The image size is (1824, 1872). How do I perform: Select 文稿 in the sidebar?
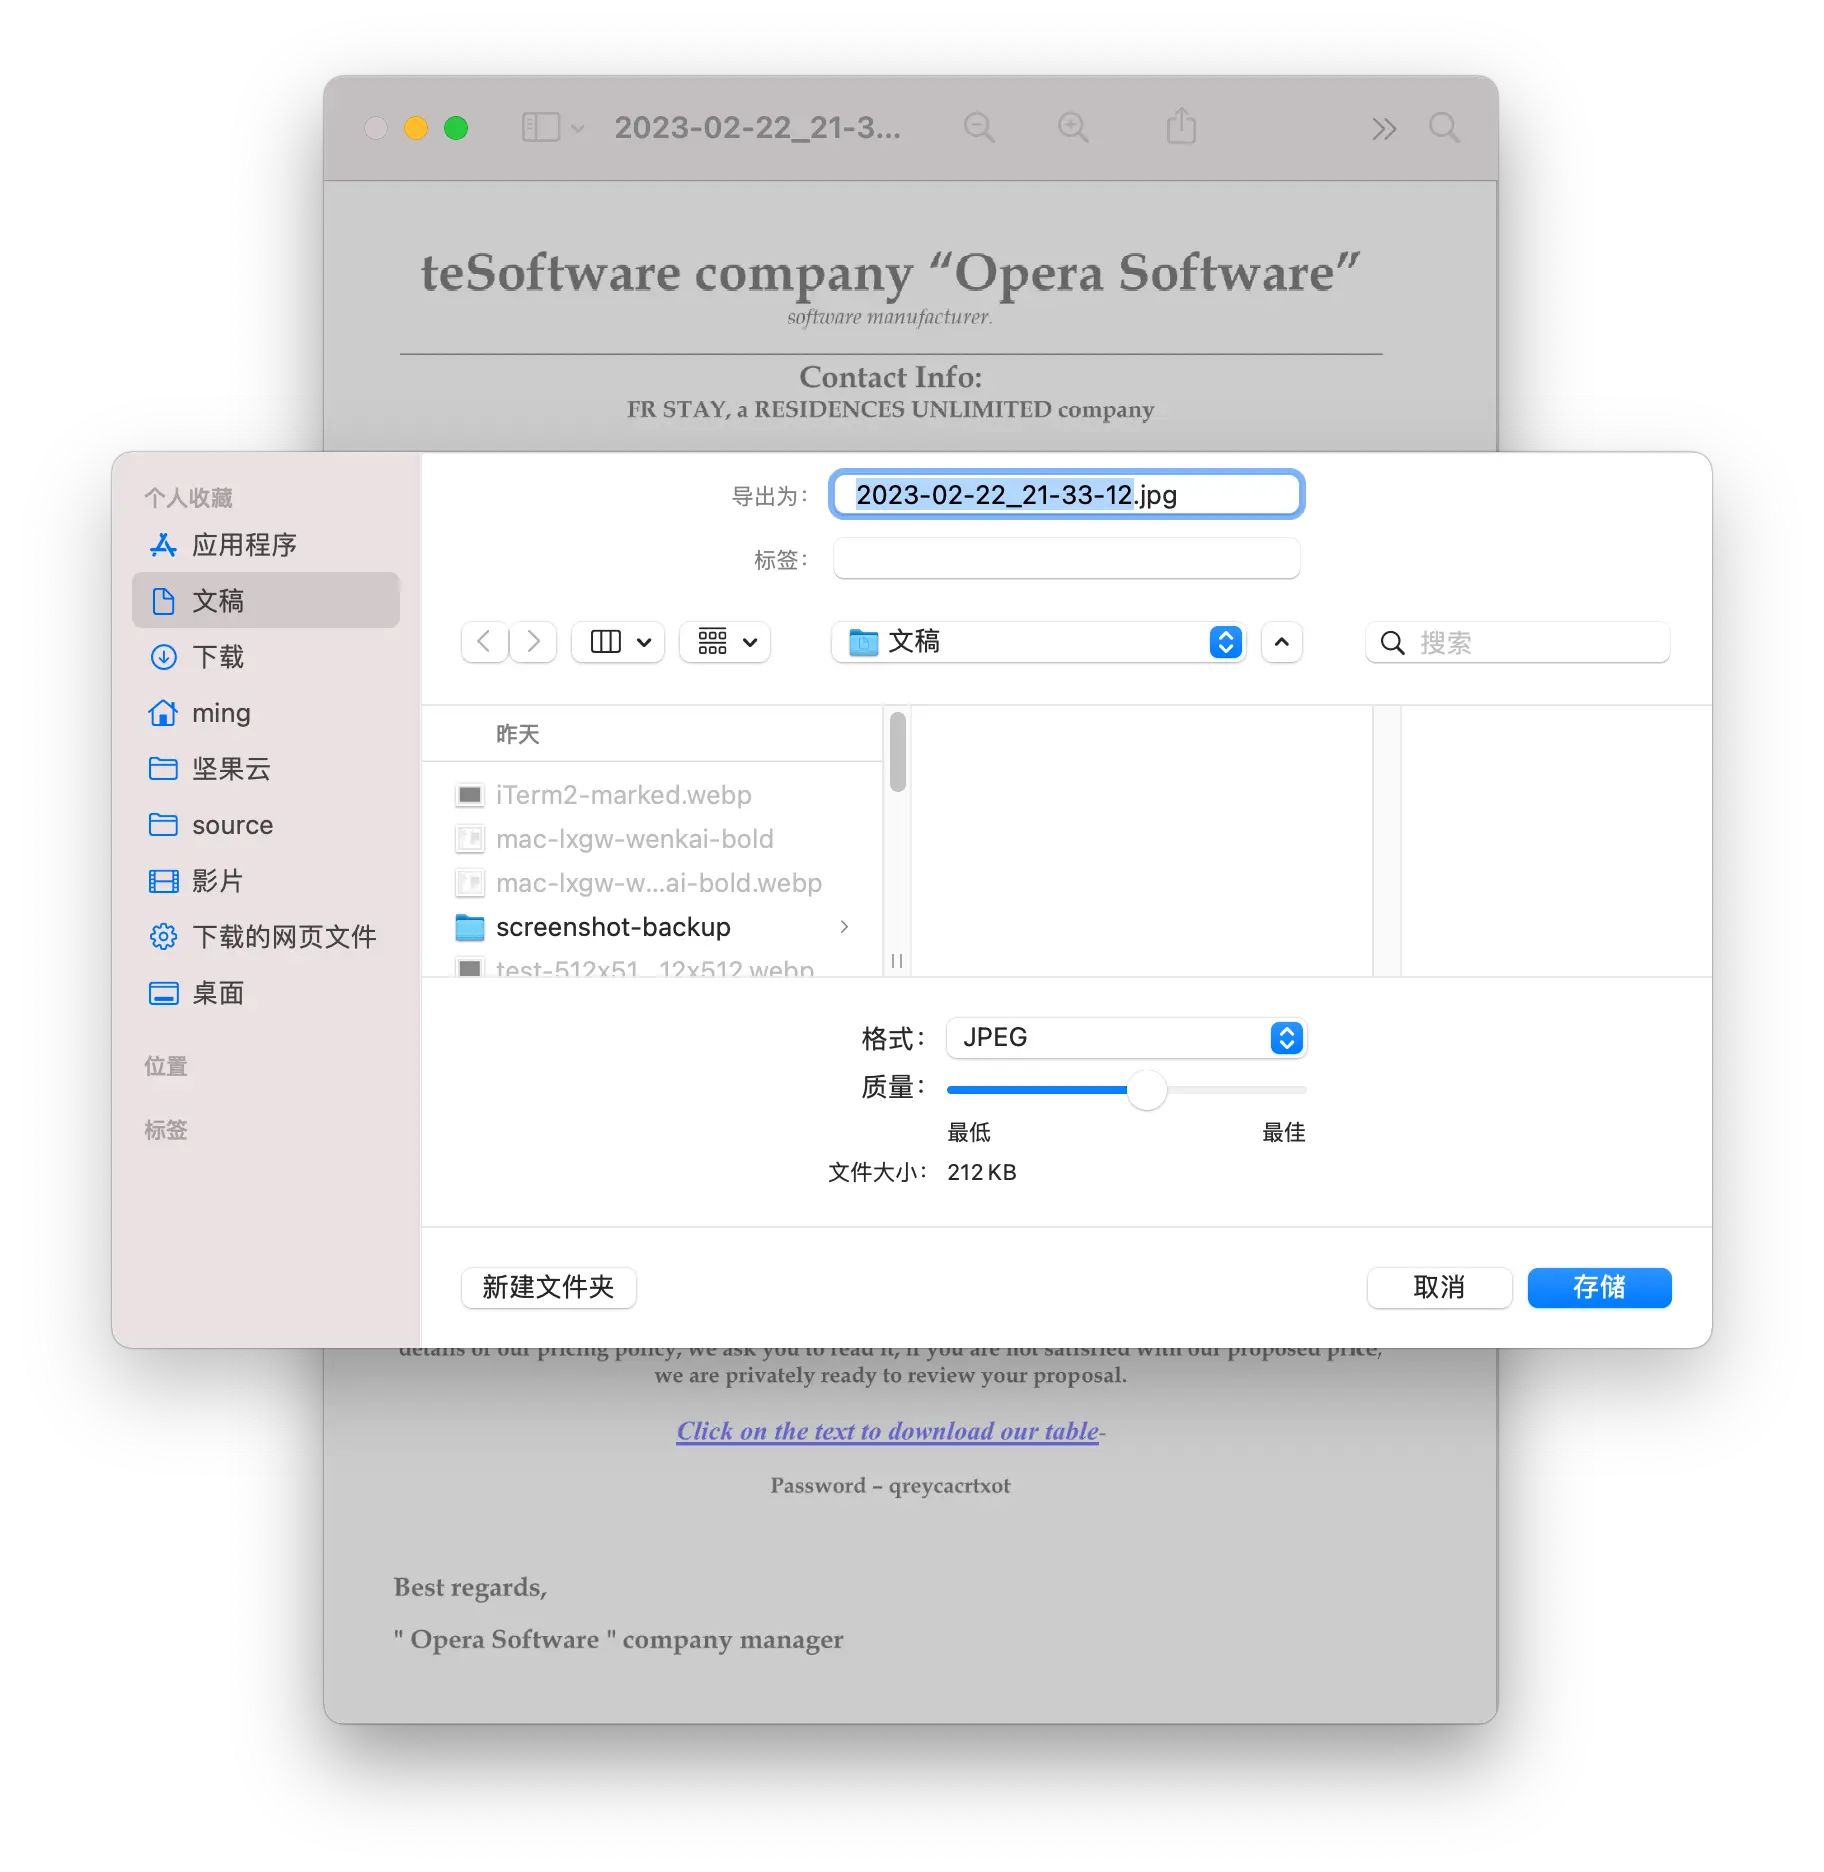coord(266,601)
